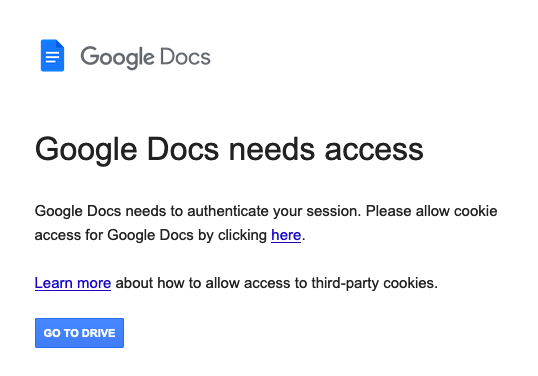Click the "Please allow cookie" sentence start
This screenshot has height=376, width=538.
point(431,211)
